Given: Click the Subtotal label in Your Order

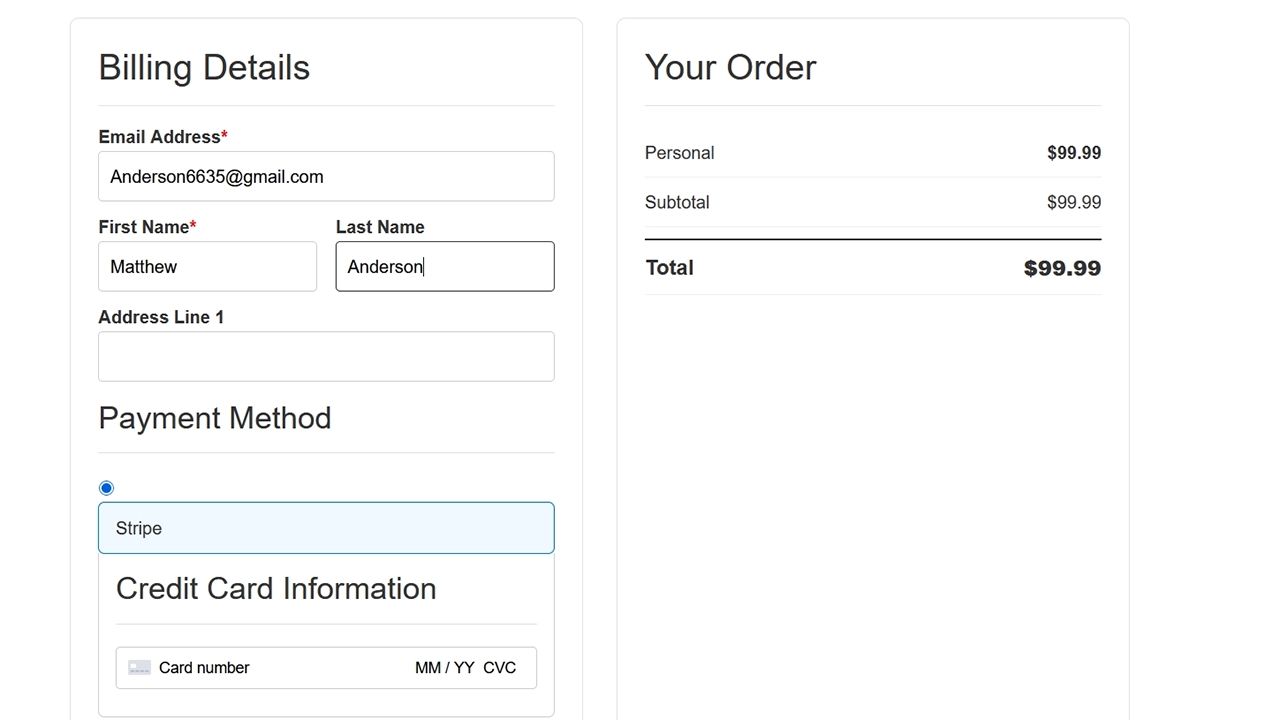Looking at the screenshot, I should tap(677, 202).
